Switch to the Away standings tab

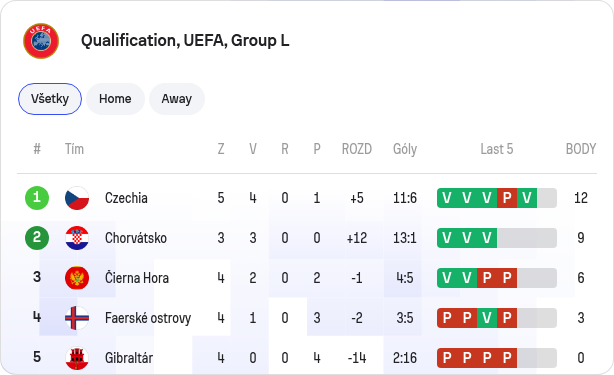click(x=177, y=99)
